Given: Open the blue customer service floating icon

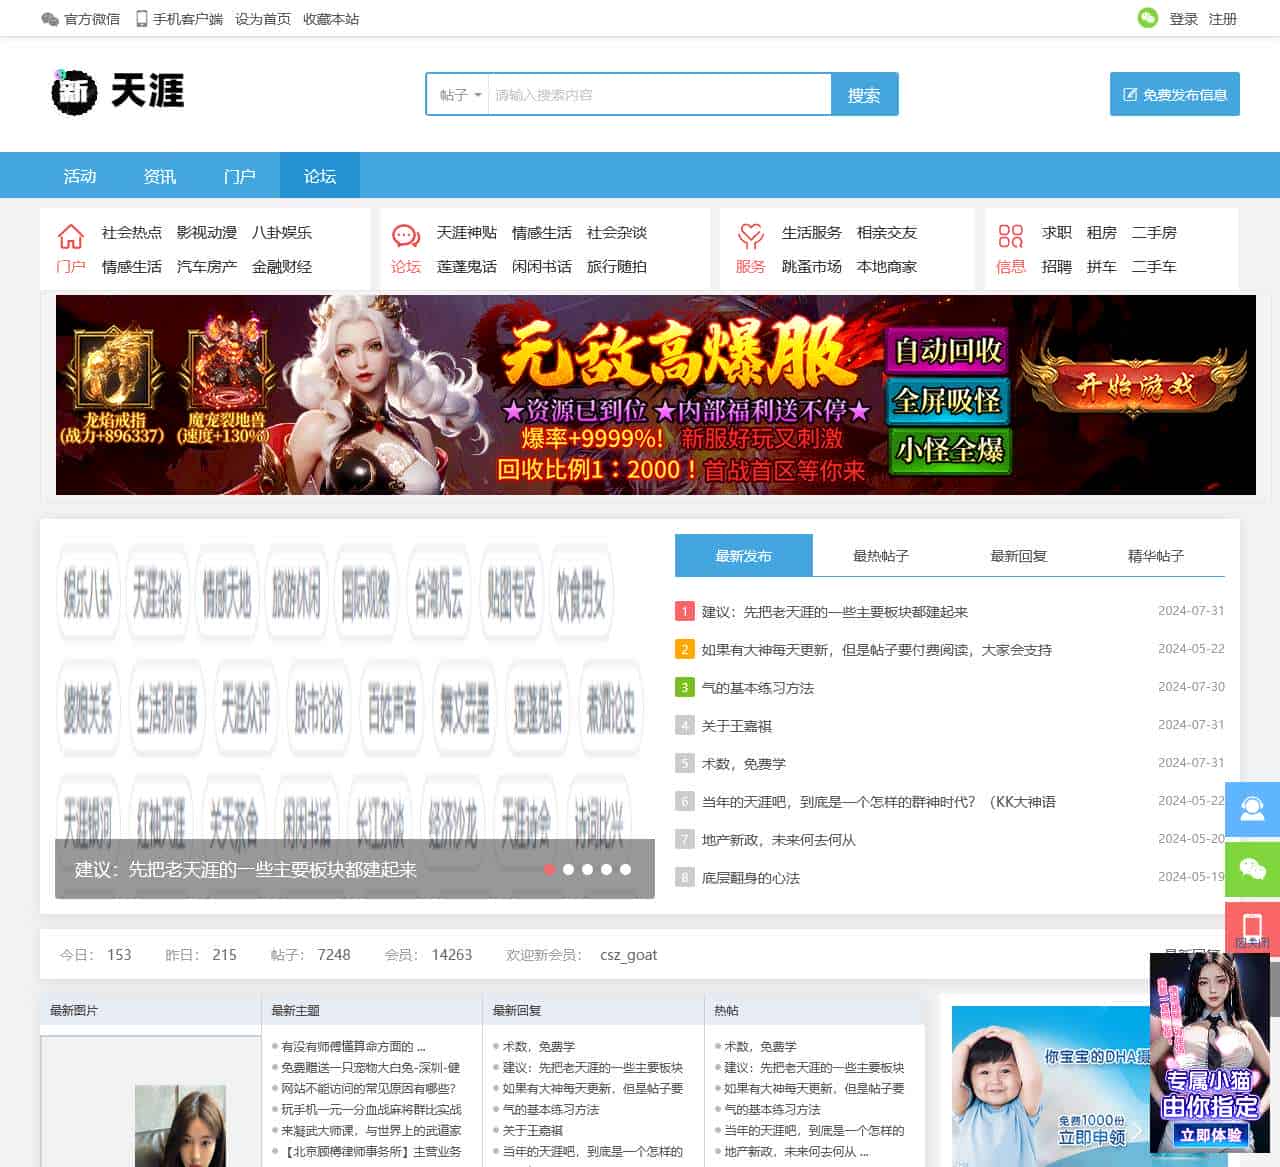Looking at the screenshot, I should (1252, 809).
